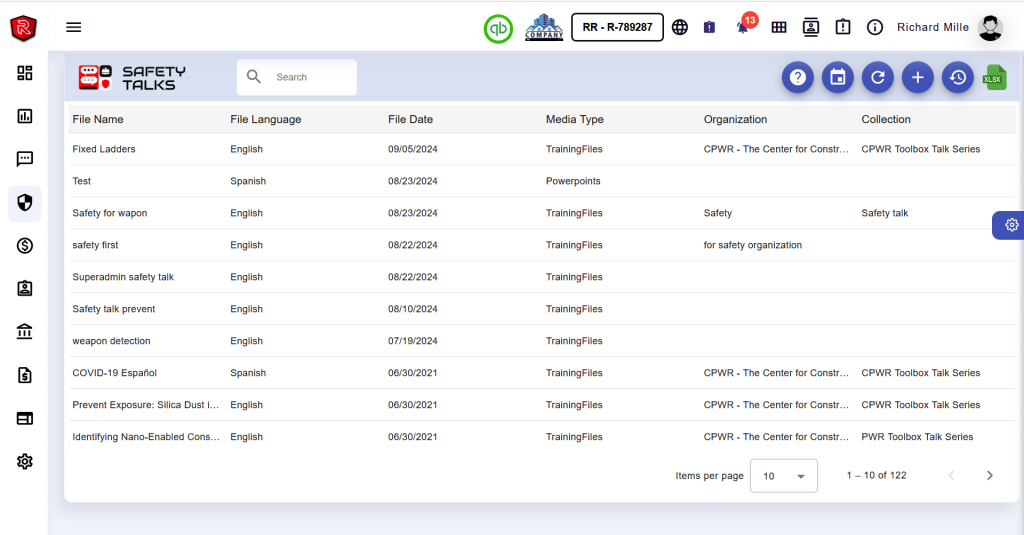
Task: Expand the Items per page dropdown
Action: click(784, 476)
